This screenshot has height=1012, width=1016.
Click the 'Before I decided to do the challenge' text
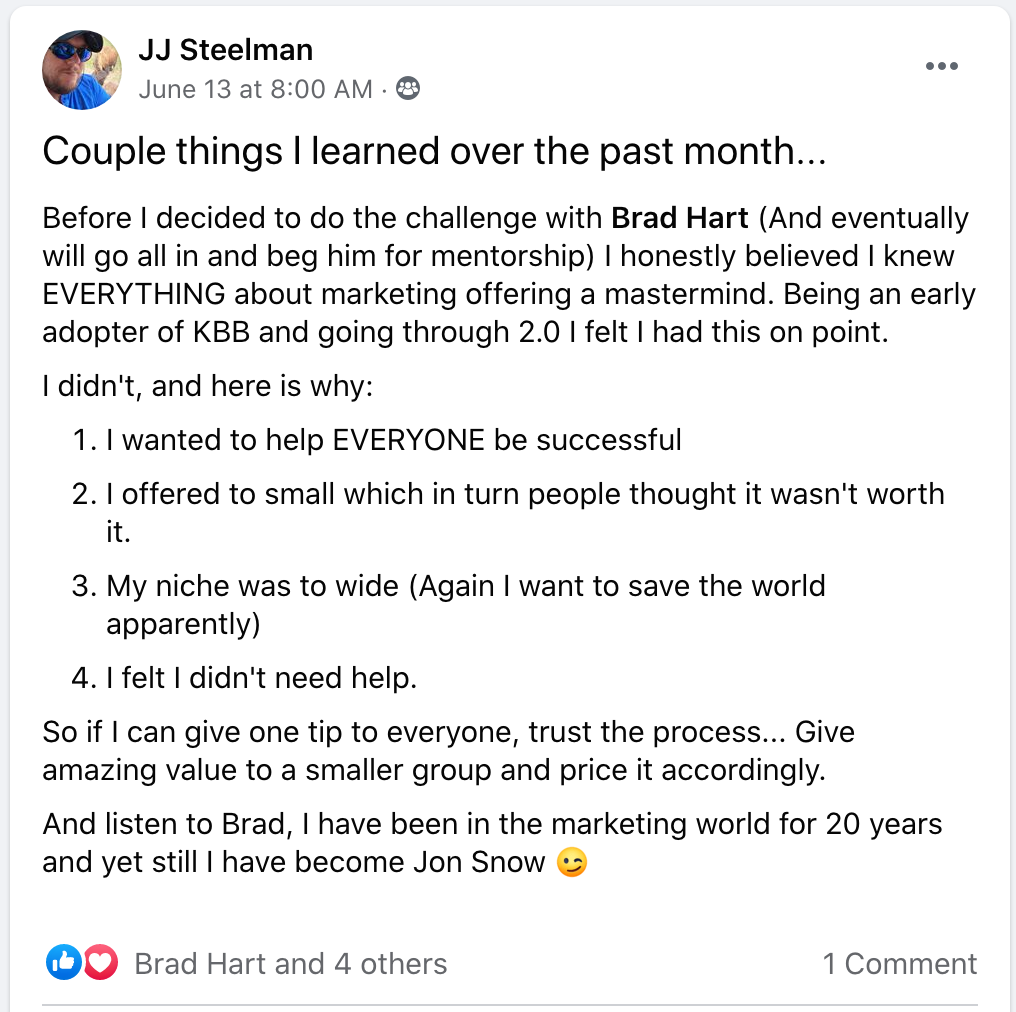pos(509,275)
